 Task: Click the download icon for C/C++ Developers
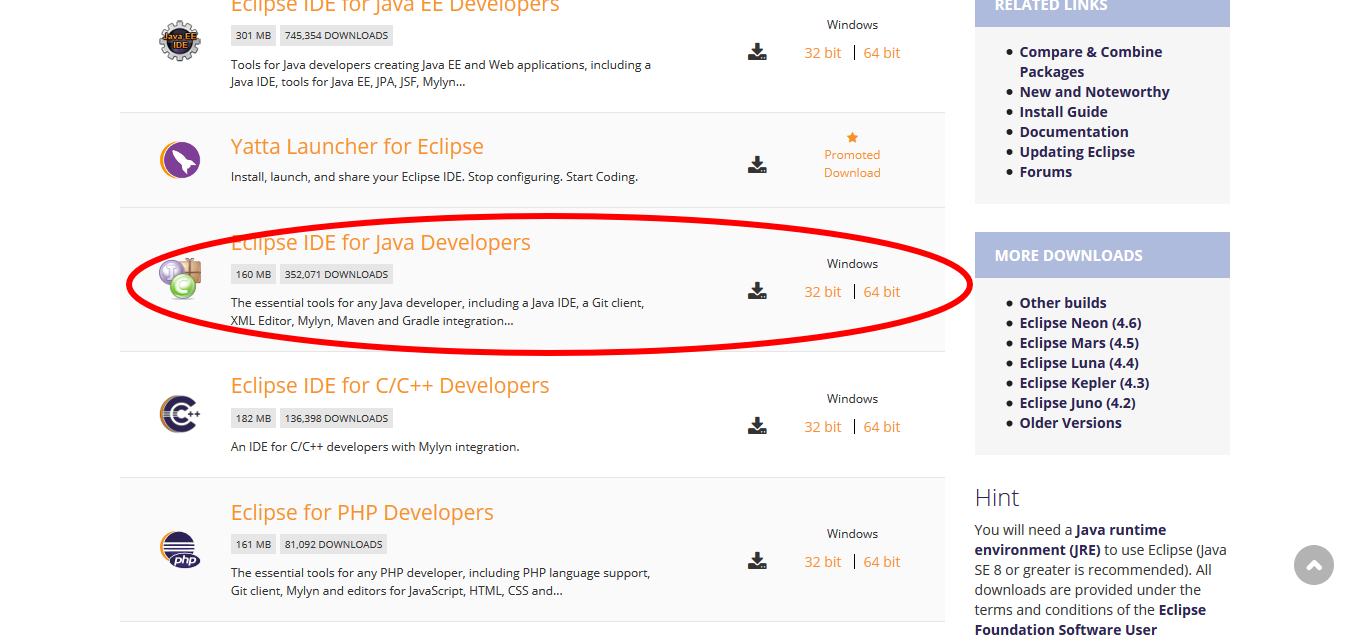point(757,426)
